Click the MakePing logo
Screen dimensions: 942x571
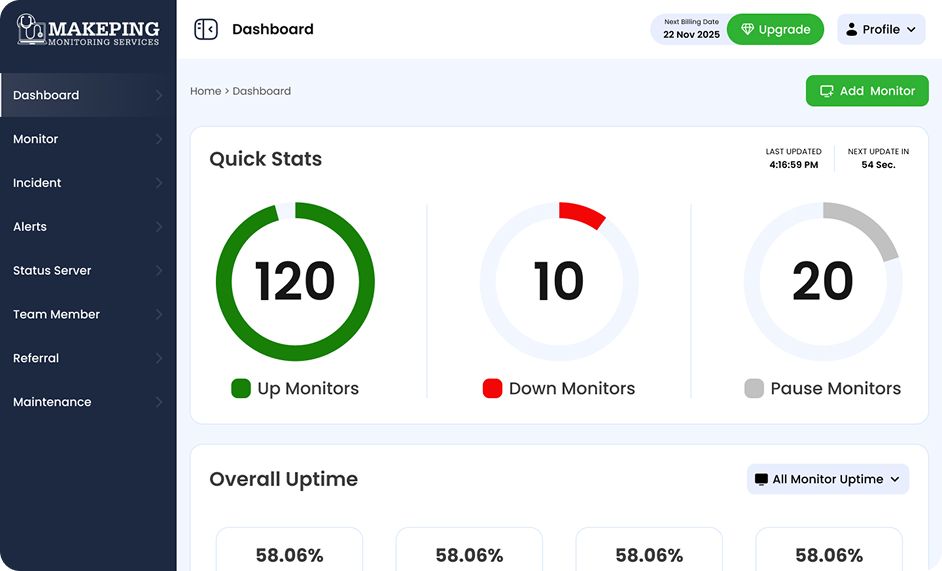click(88, 30)
